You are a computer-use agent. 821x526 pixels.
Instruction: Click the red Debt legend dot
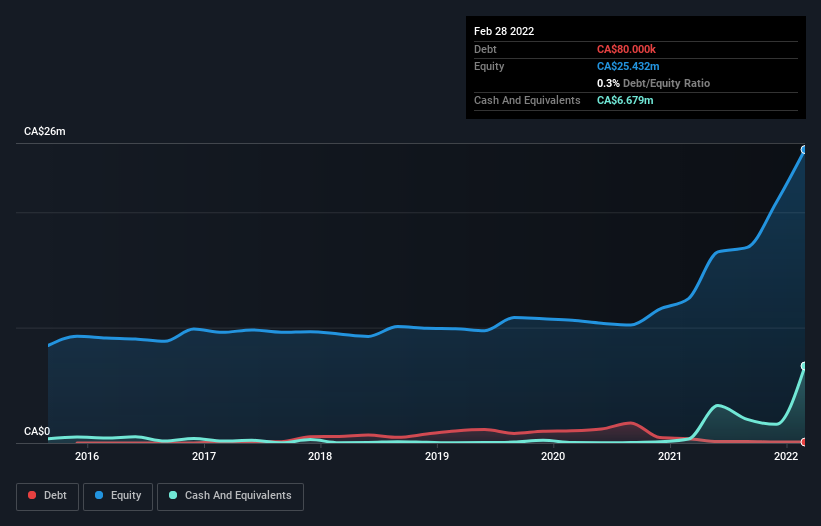[32, 495]
